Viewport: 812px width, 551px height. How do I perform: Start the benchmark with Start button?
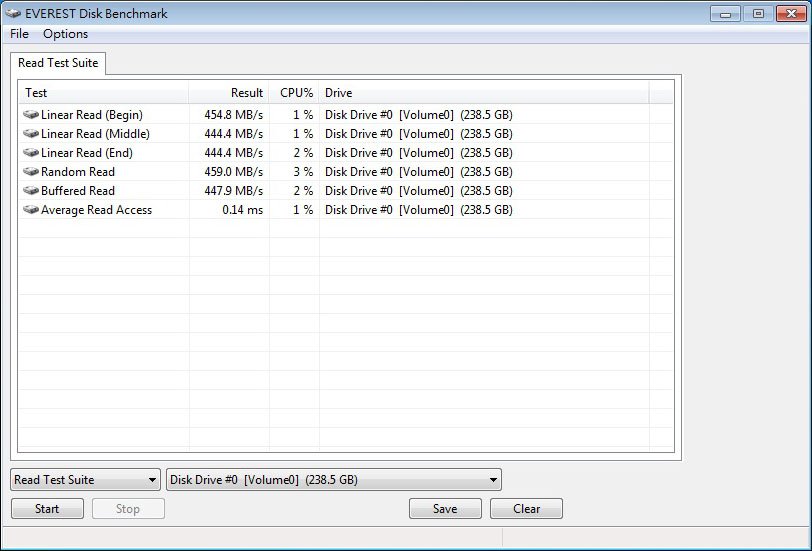pyautogui.click(x=47, y=509)
